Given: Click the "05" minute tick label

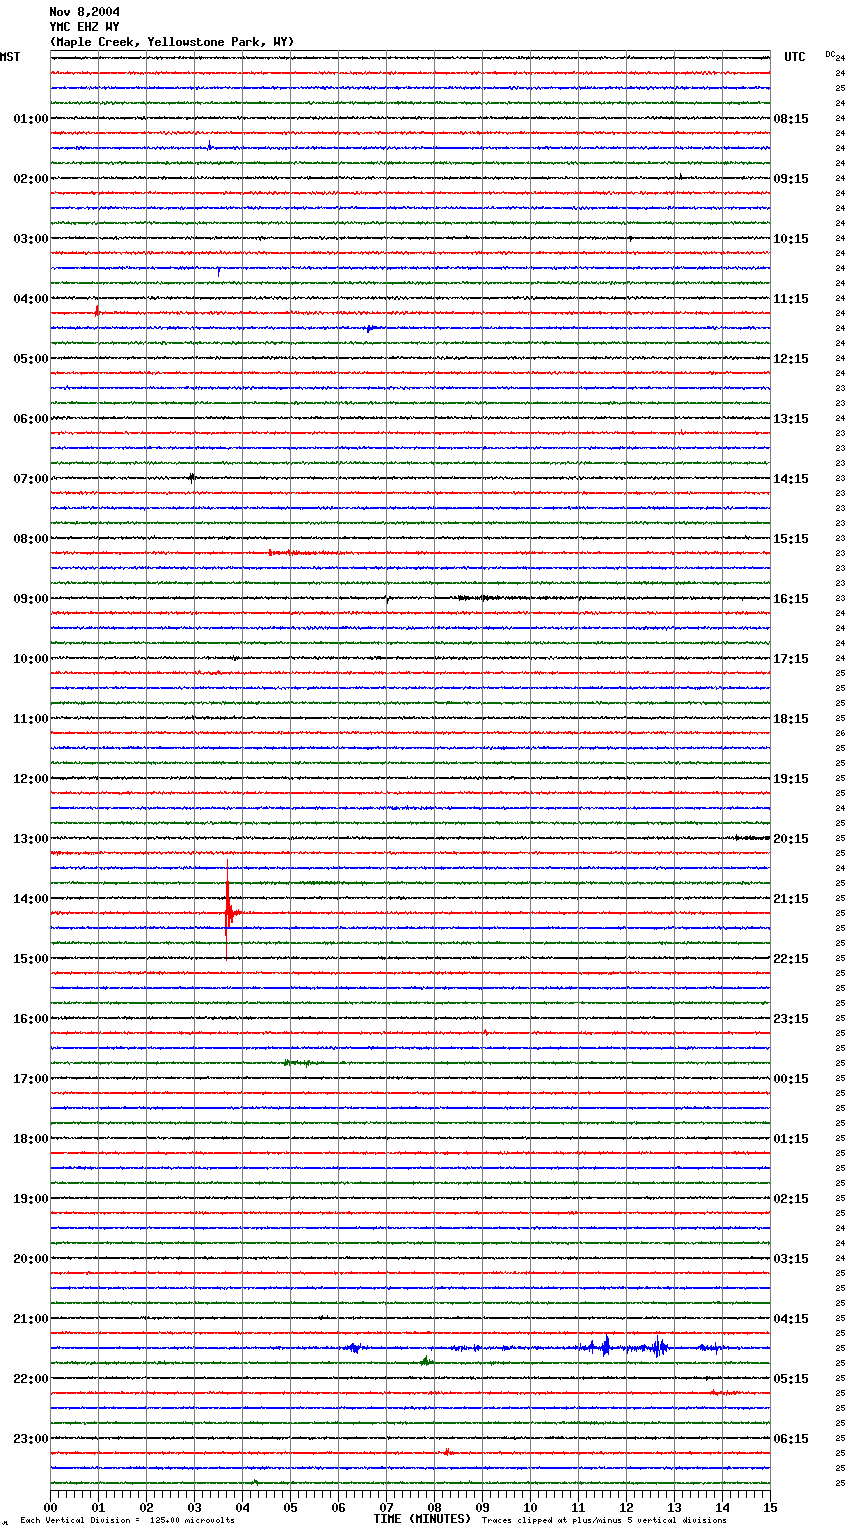Looking at the screenshot, I should click(x=290, y=1507).
